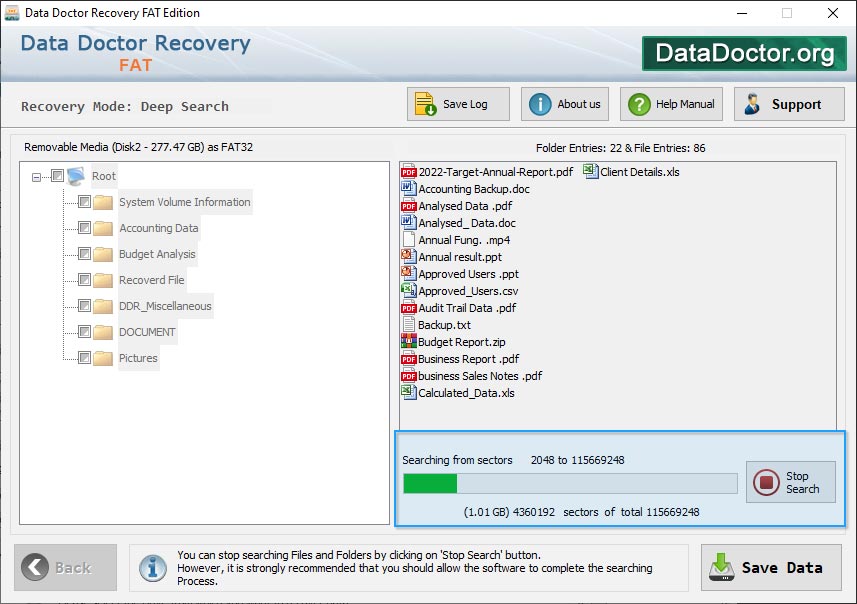857x604 pixels.
Task: Click the Budget Analysis folder icon
Action: point(103,254)
